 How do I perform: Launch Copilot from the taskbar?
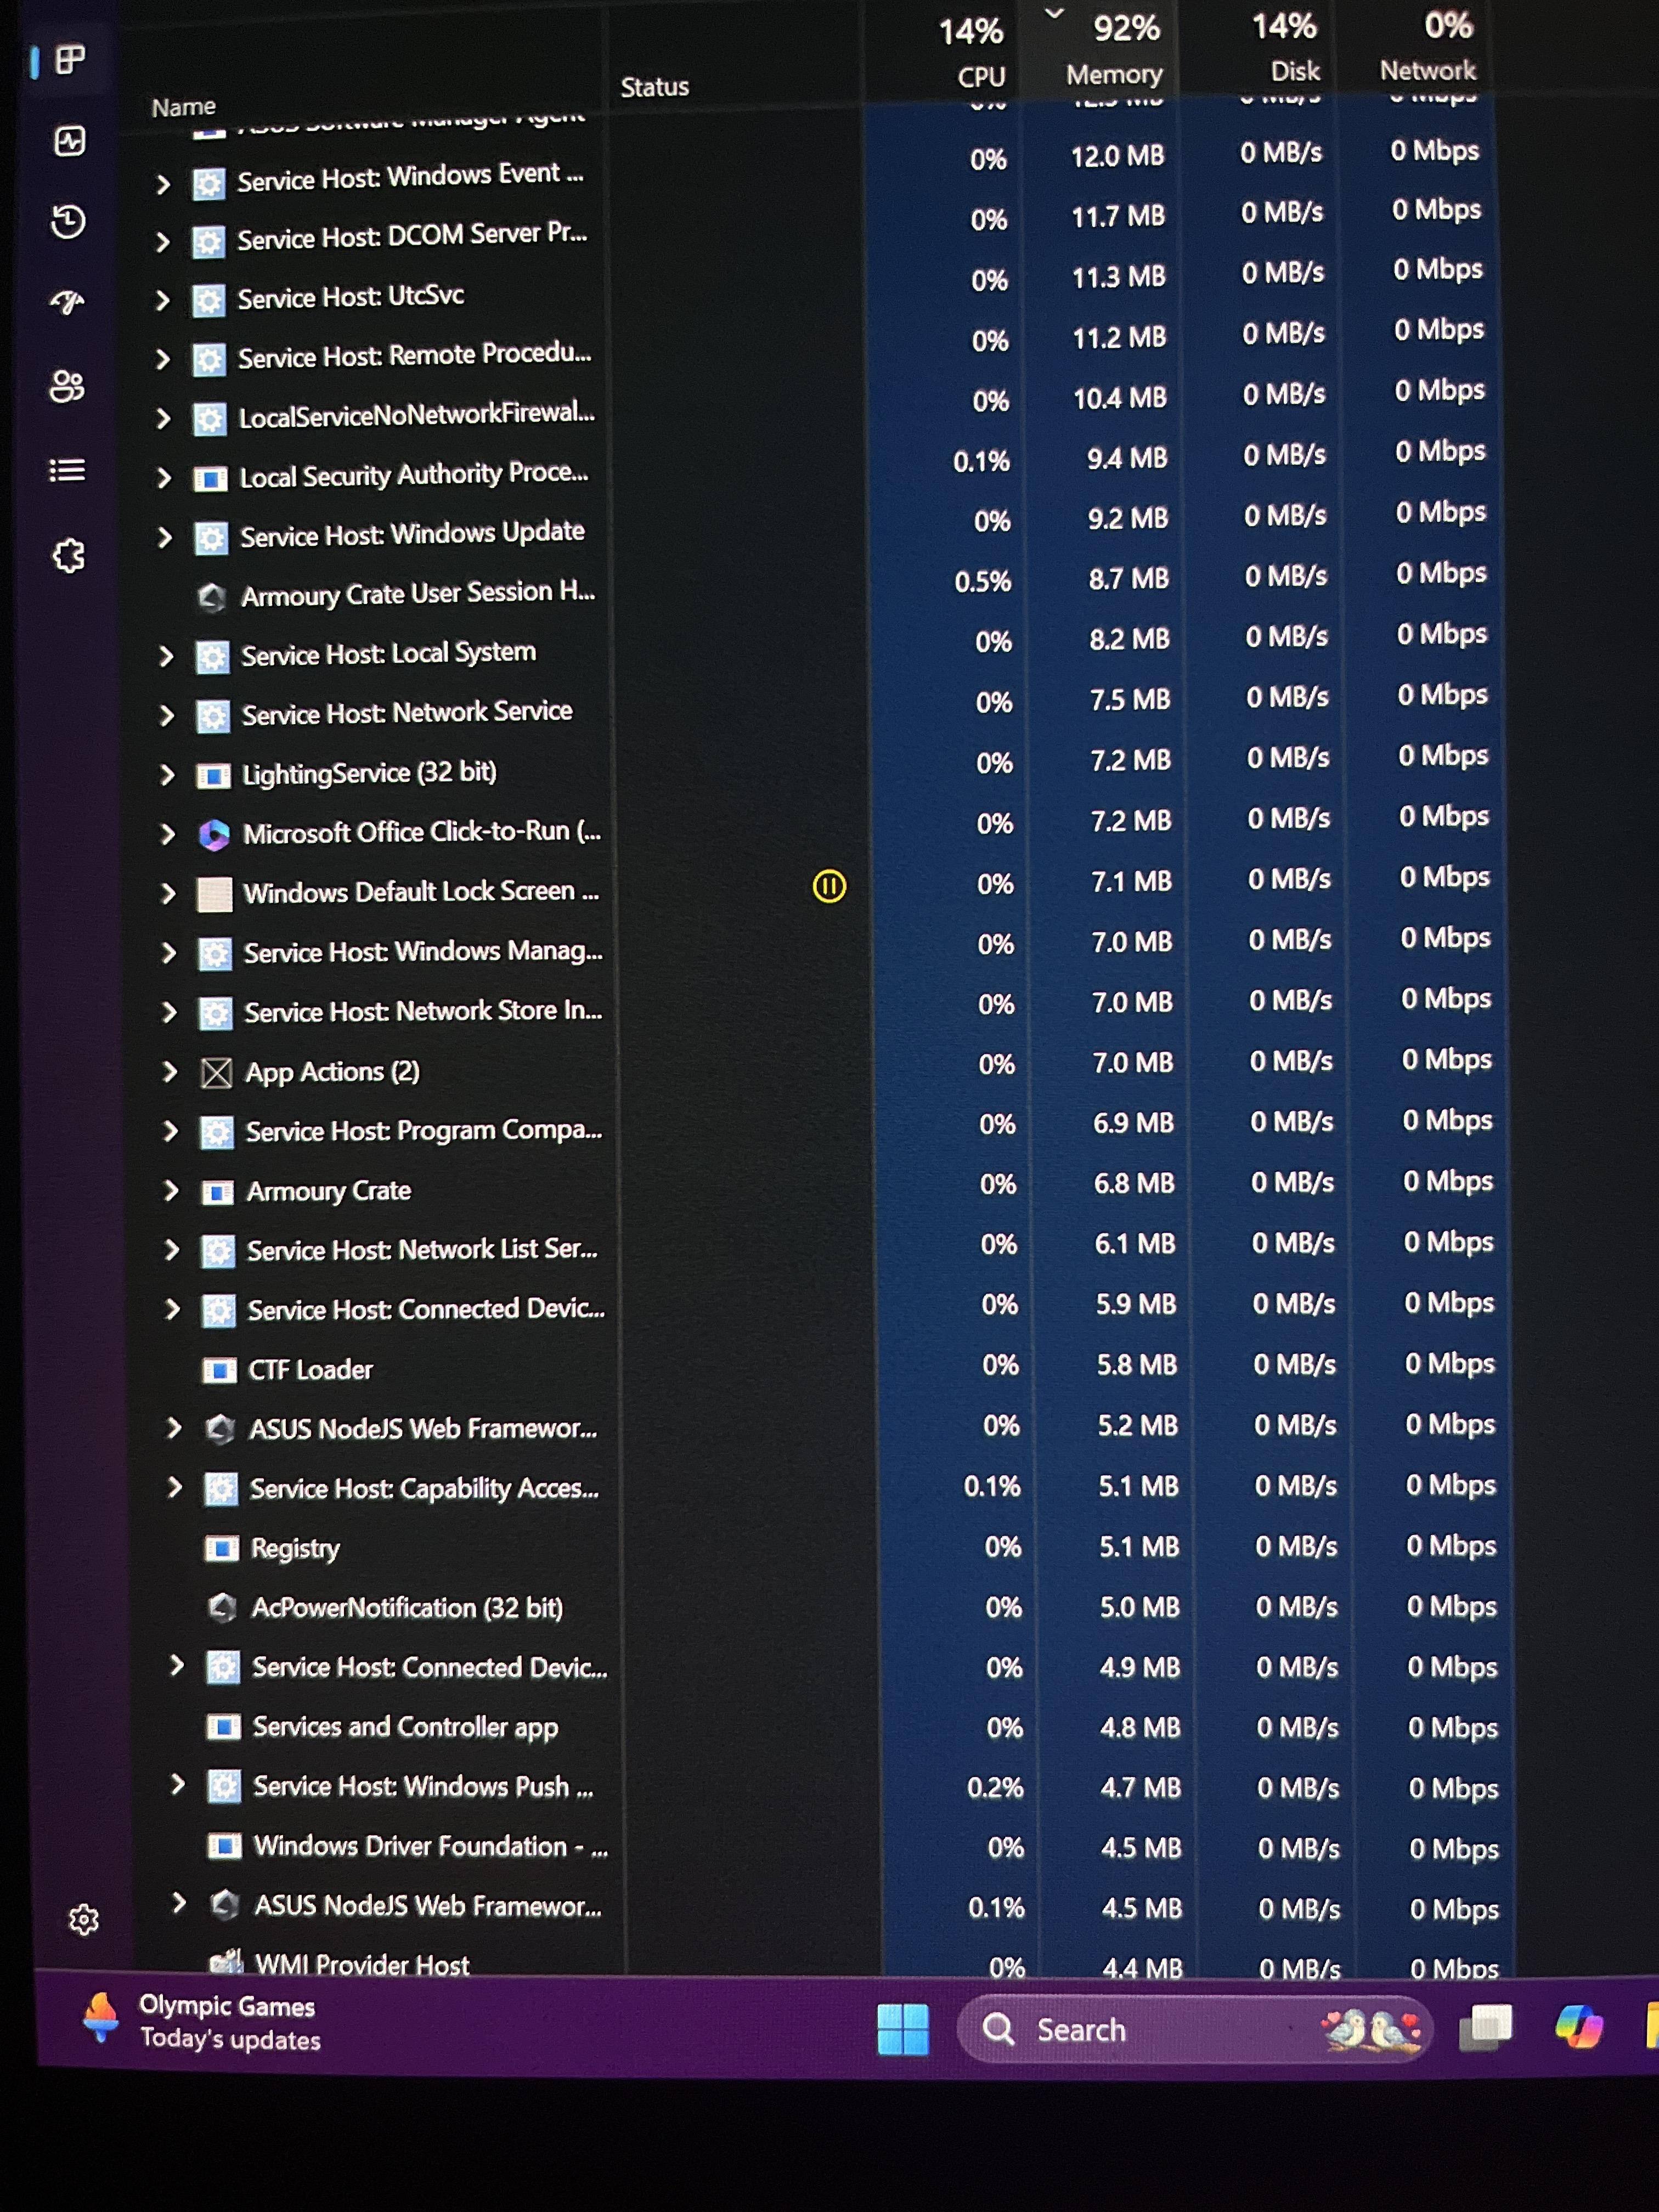1579,2027
